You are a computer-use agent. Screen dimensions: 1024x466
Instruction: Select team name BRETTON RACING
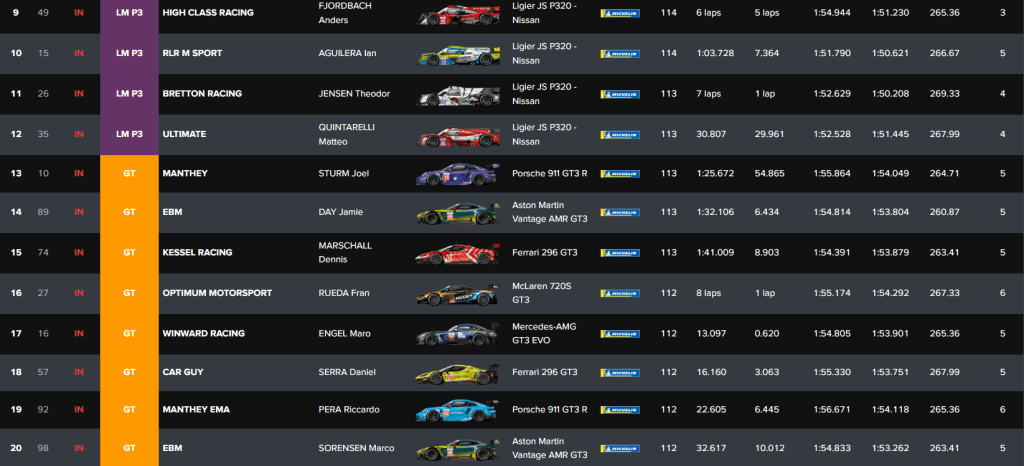202,93
